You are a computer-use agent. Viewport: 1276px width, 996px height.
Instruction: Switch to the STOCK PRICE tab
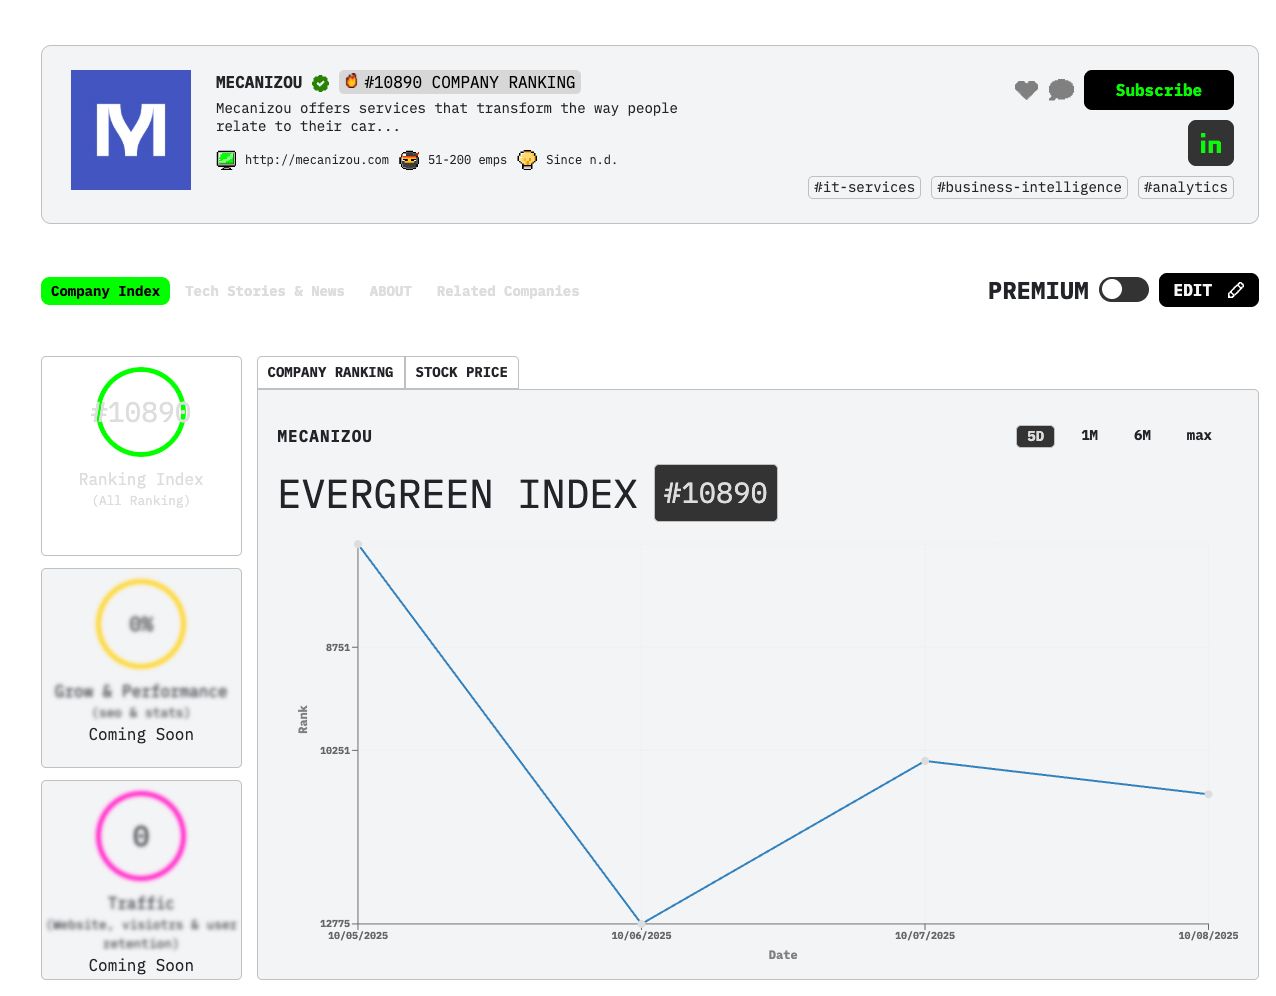click(x=461, y=372)
